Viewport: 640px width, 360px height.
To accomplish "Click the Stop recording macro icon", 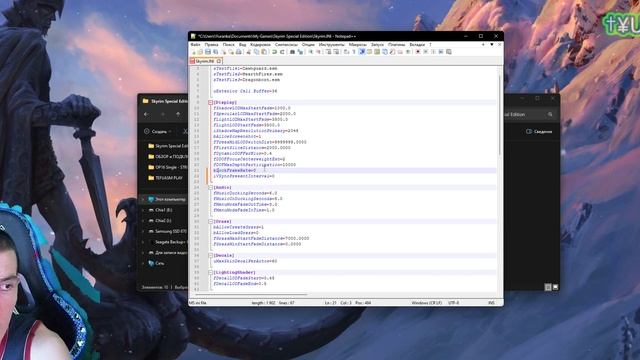I will click(x=425, y=52).
